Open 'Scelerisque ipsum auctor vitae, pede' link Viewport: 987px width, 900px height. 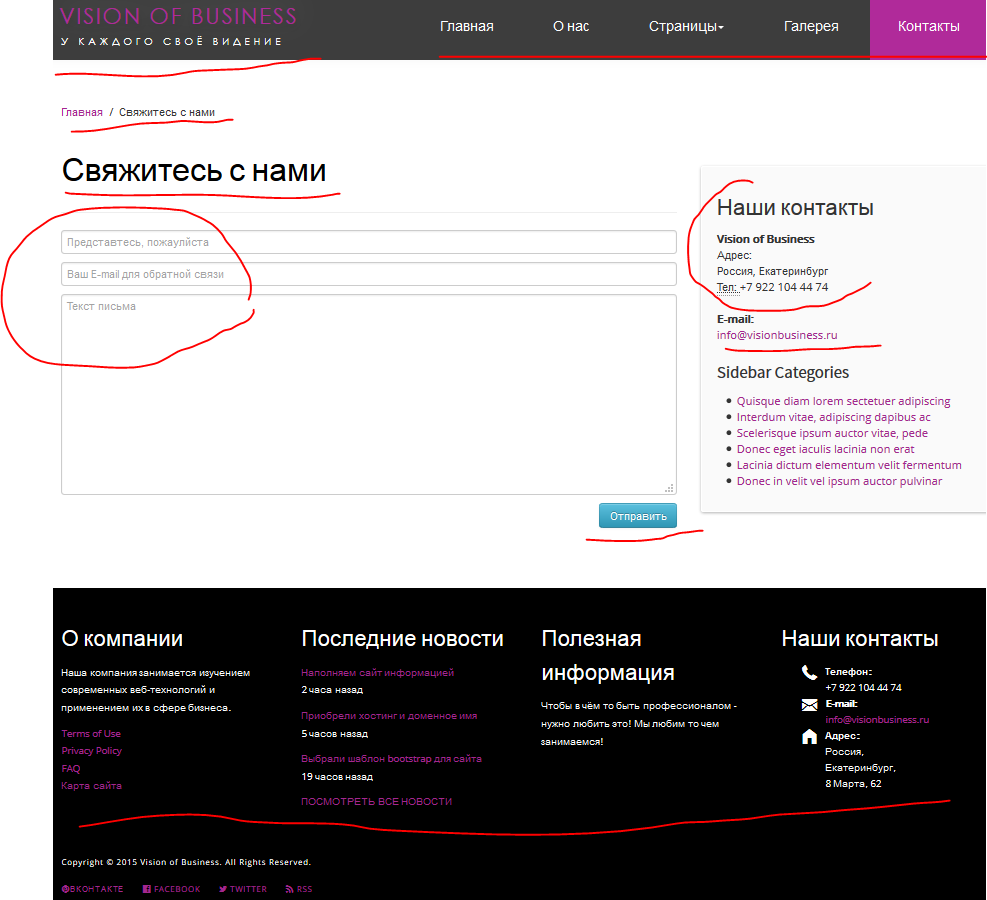coord(832,433)
